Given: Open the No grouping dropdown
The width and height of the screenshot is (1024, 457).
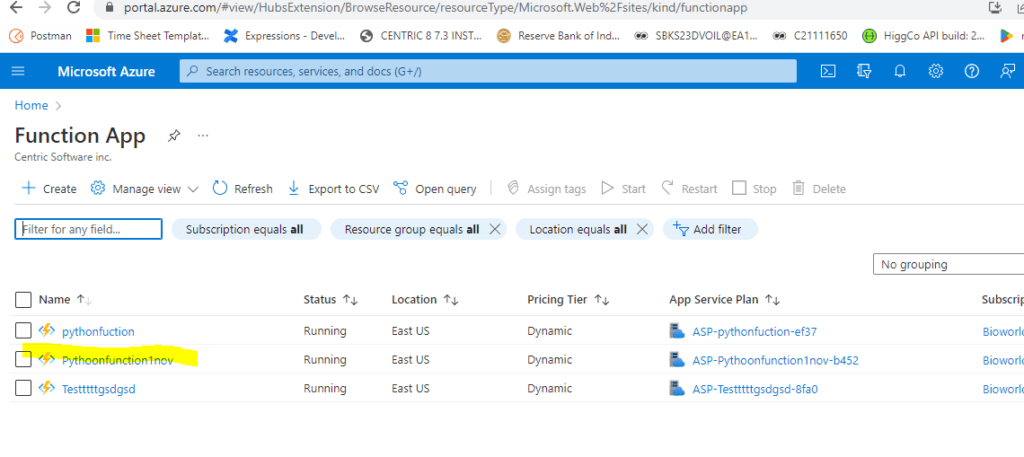Looking at the screenshot, I should [948, 264].
